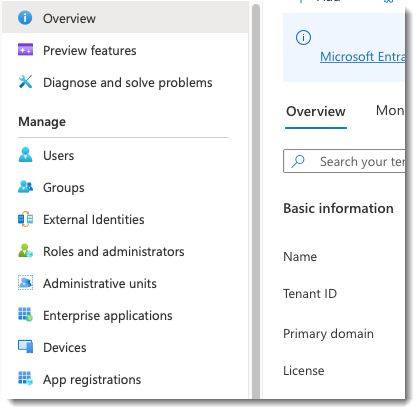Switch to the Overview tab
The width and height of the screenshot is (420, 414).
(316, 111)
